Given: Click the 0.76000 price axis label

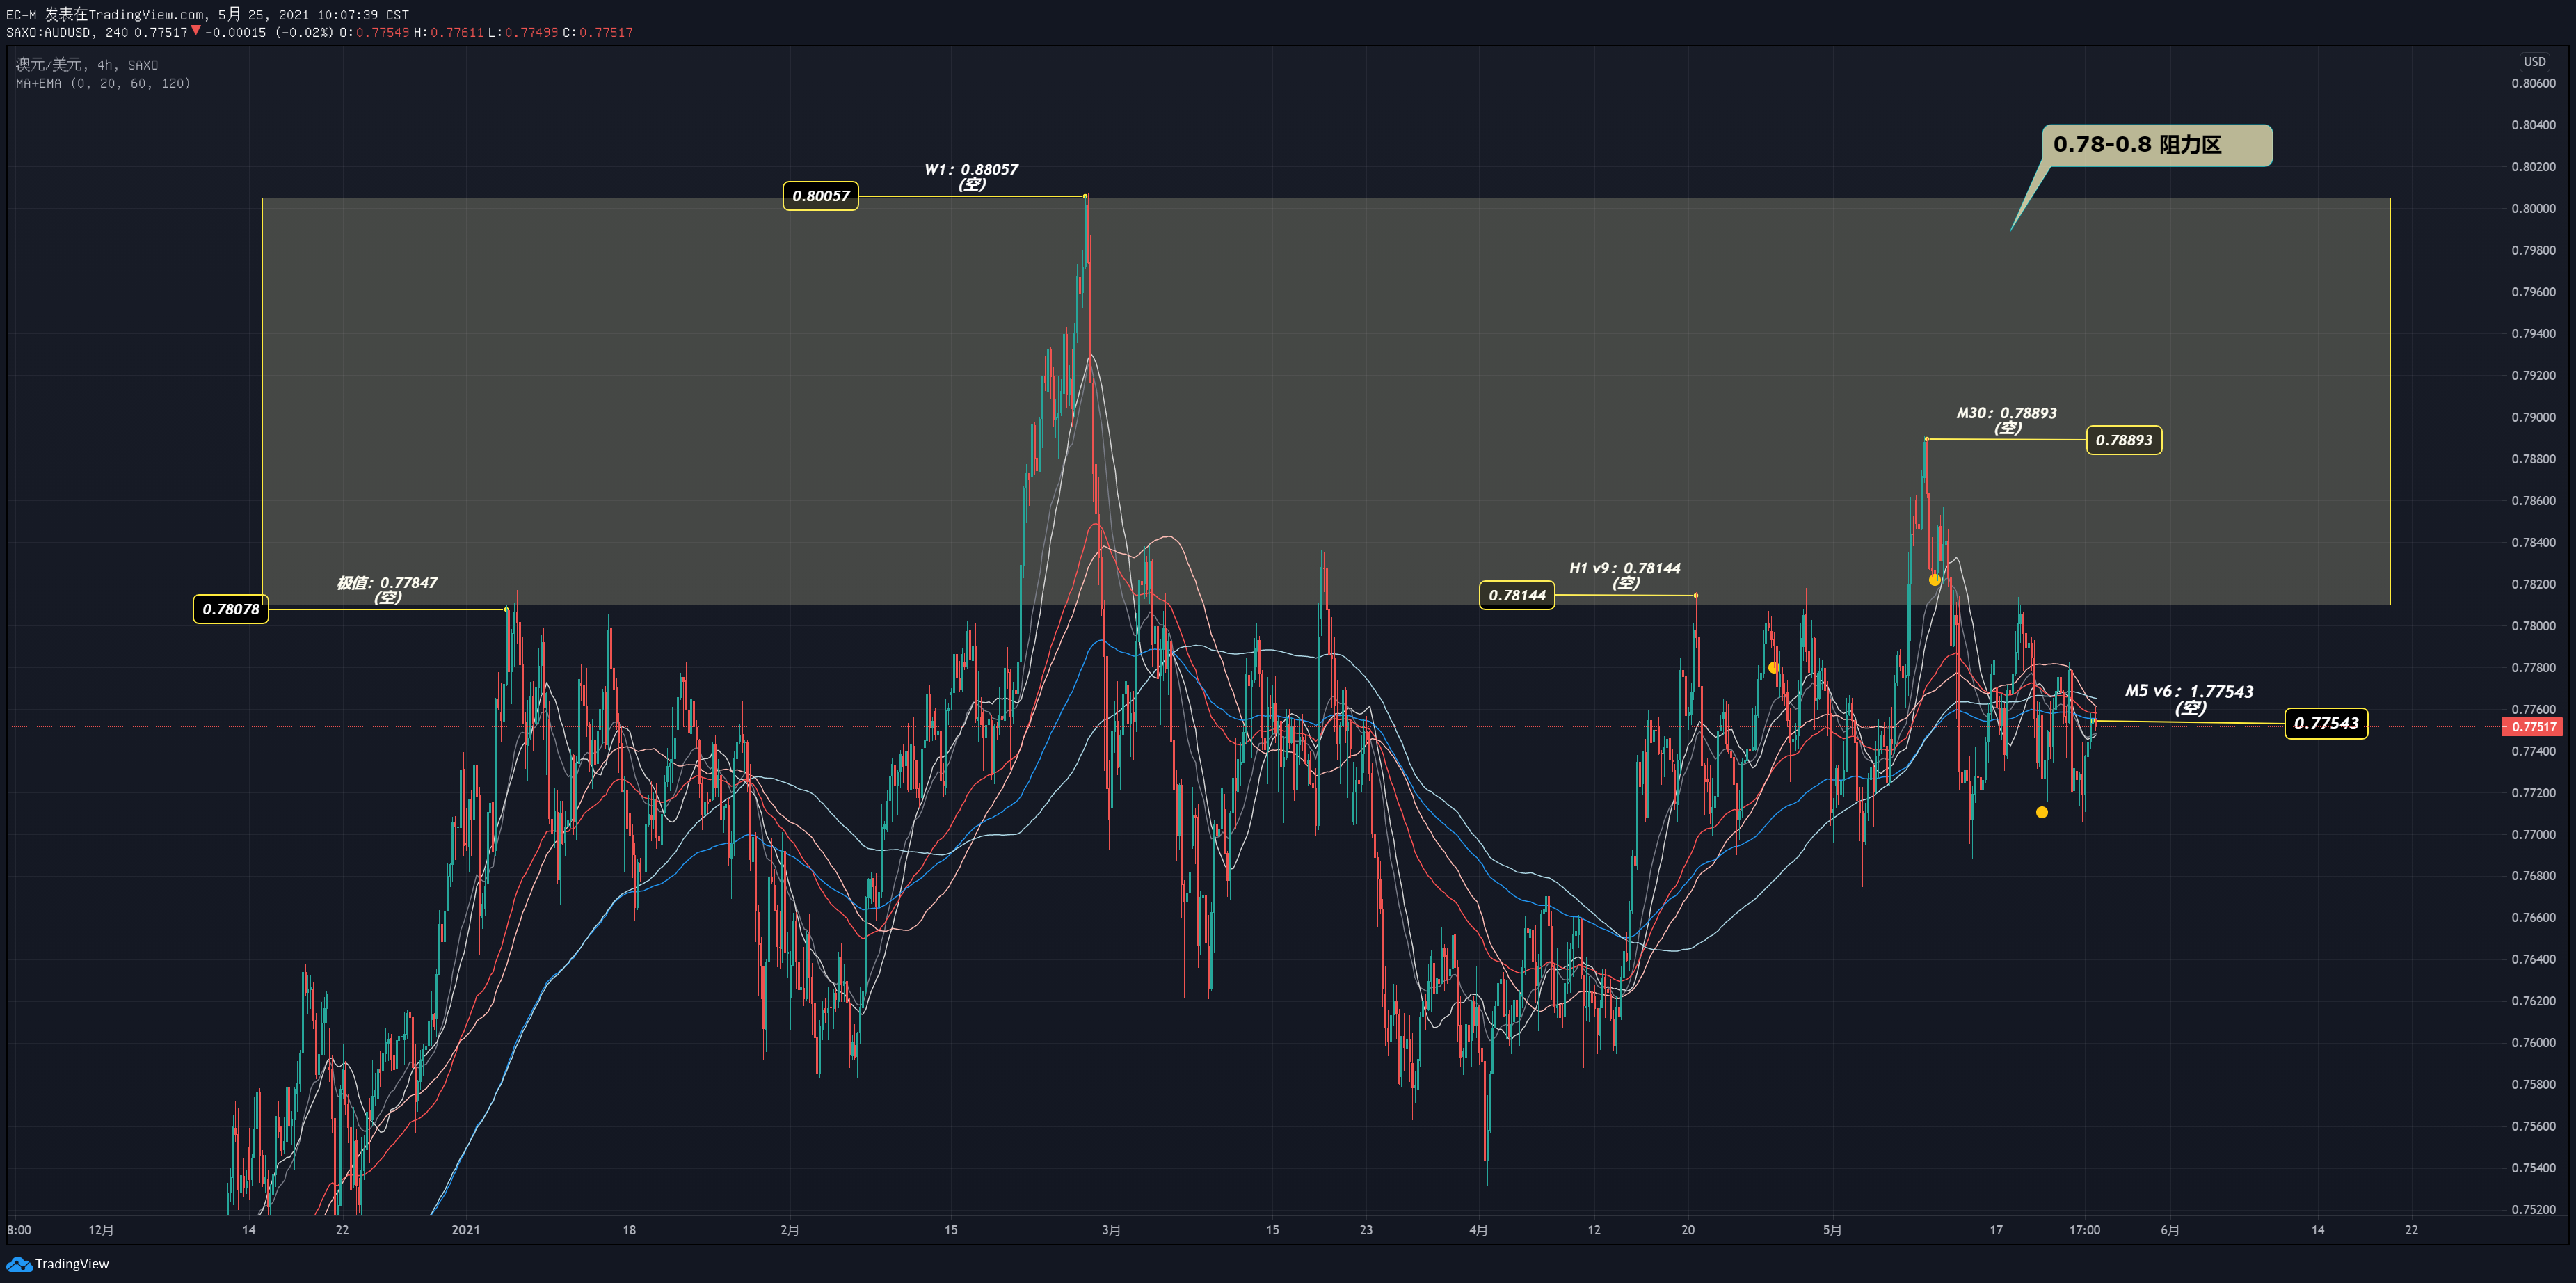Looking at the screenshot, I should [2533, 1042].
